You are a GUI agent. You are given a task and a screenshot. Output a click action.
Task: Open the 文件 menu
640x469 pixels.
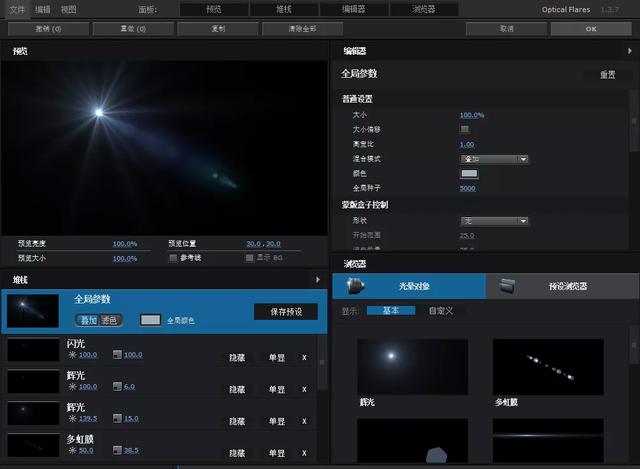pos(17,9)
